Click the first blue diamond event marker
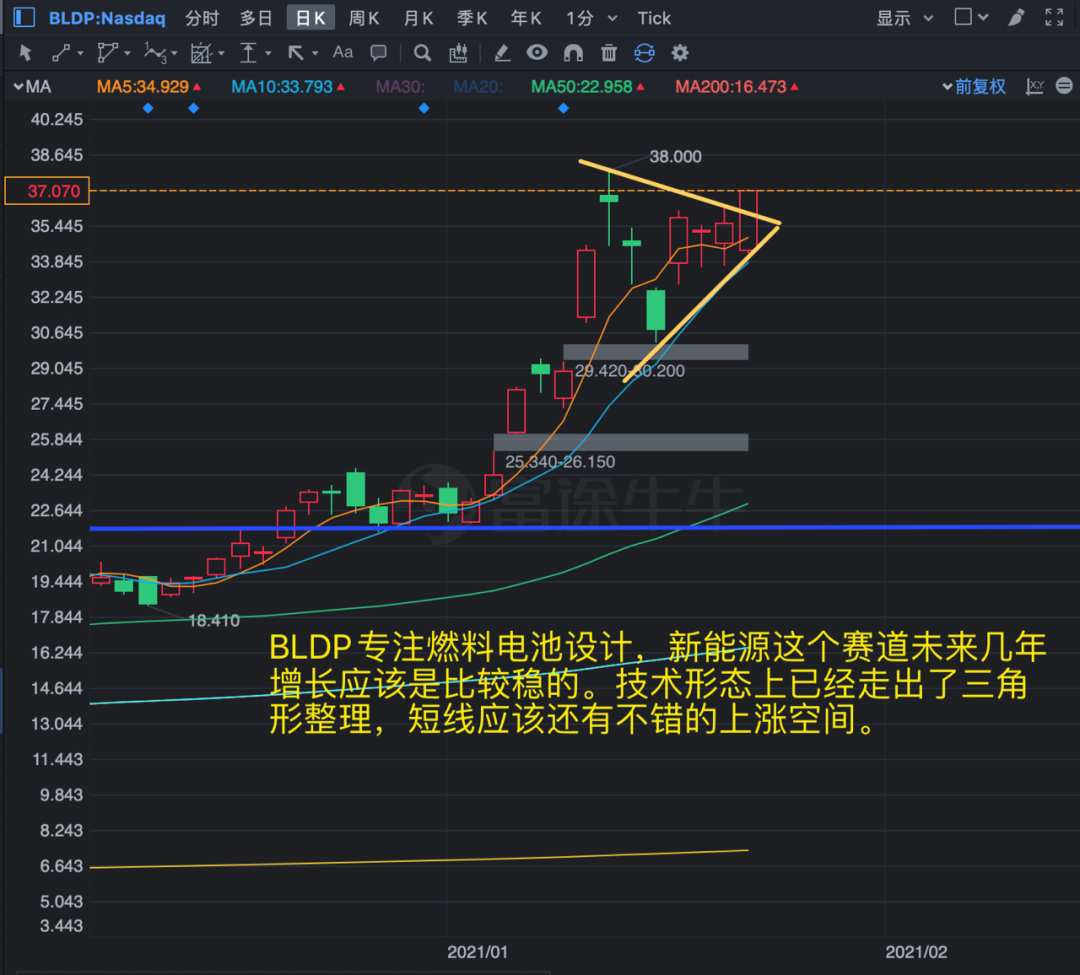Viewport: 1080px width, 975px height. pos(147,108)
